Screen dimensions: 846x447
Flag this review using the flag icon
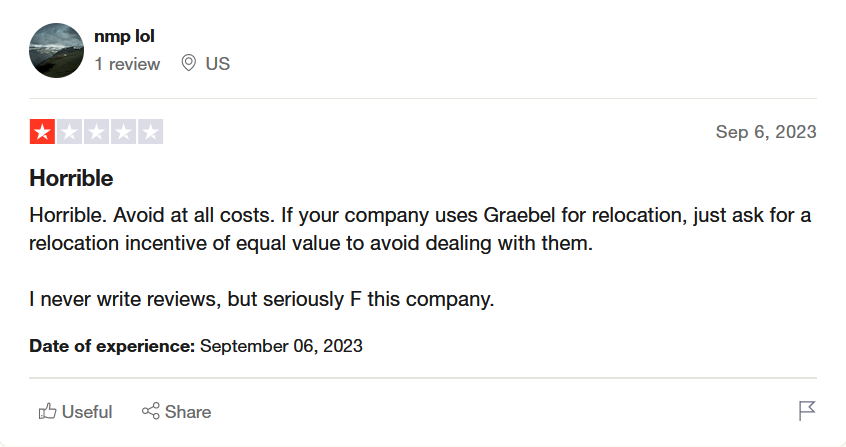pos(807,411)
